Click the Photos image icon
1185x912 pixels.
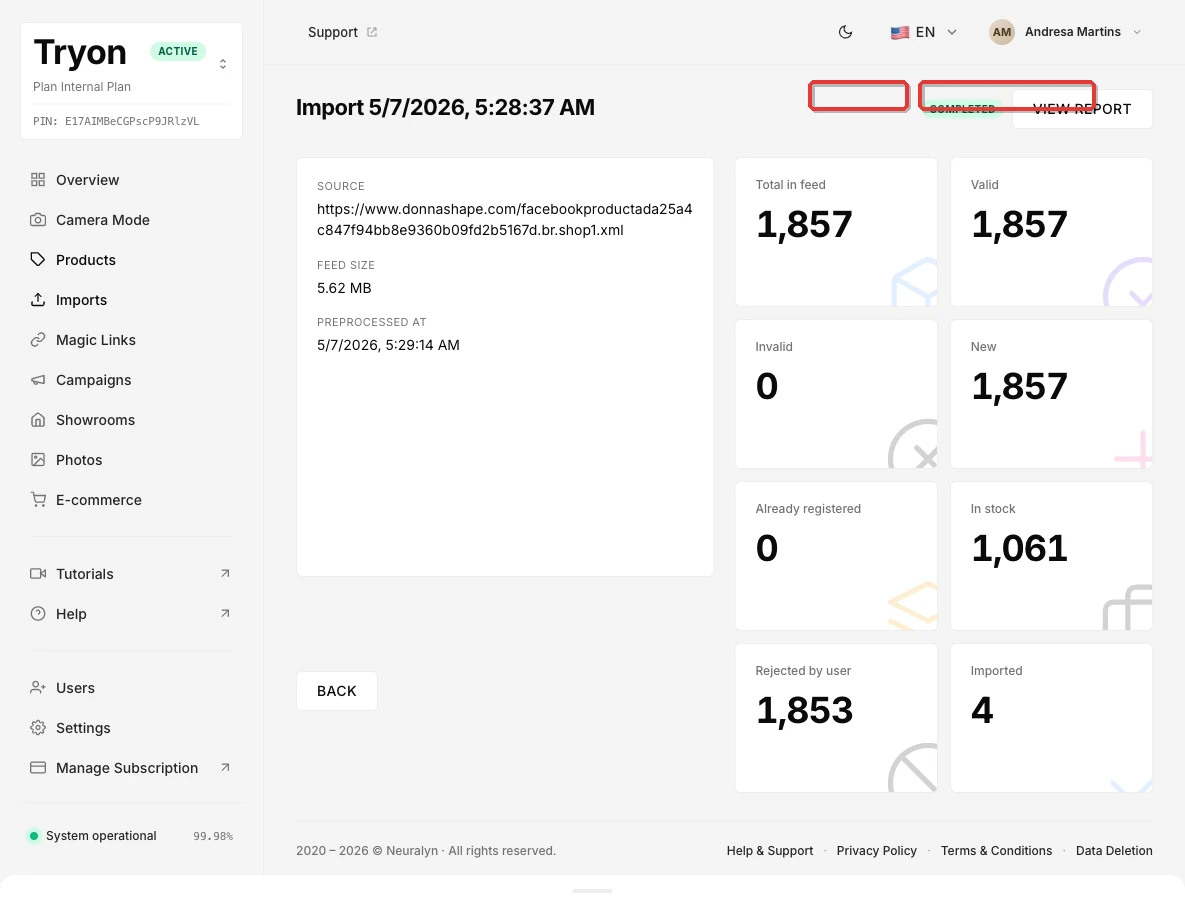click(x=38, y=460)
